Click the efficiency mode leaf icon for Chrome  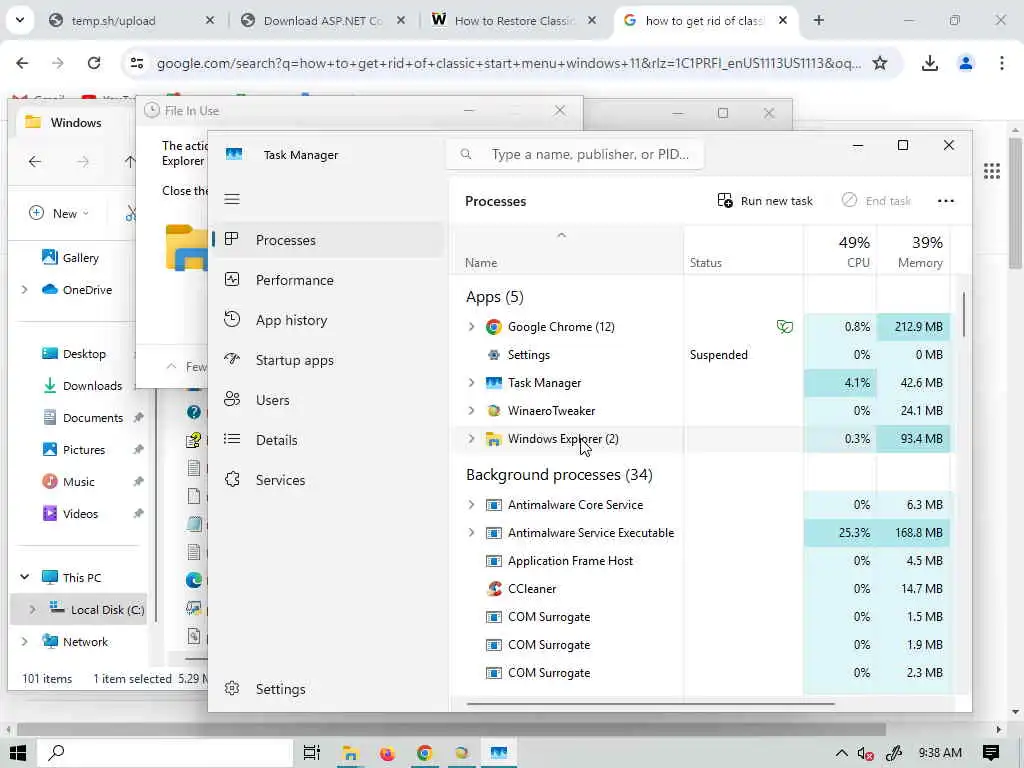click(x=784, y=327)
